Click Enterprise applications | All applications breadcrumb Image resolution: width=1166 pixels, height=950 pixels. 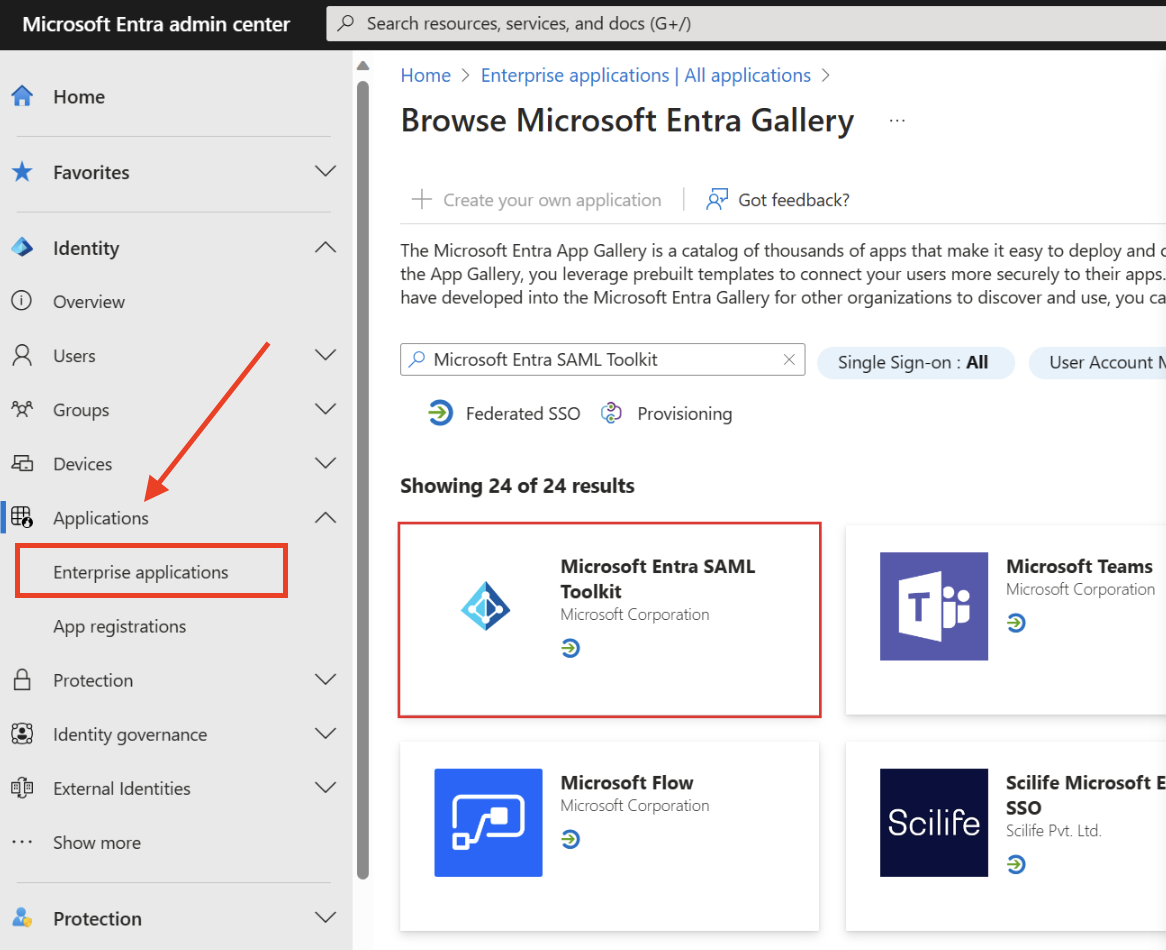pos(645,75)
